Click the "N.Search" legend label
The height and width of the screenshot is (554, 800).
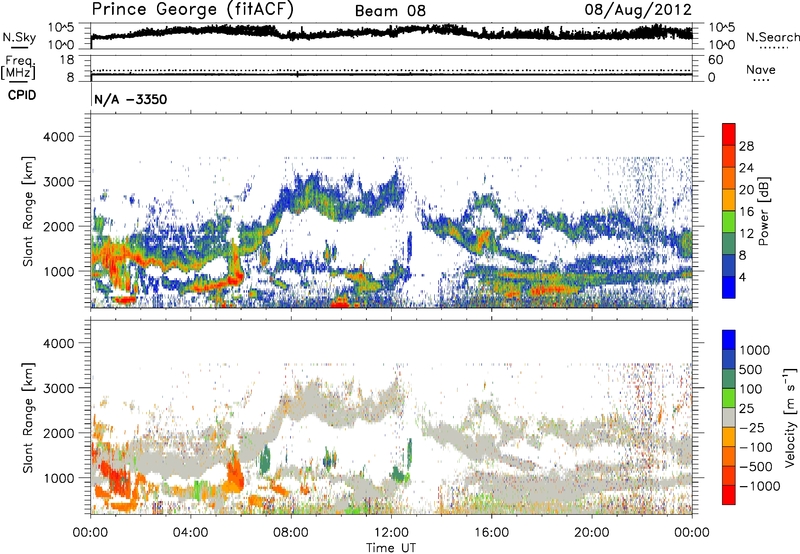click(772, 37)
